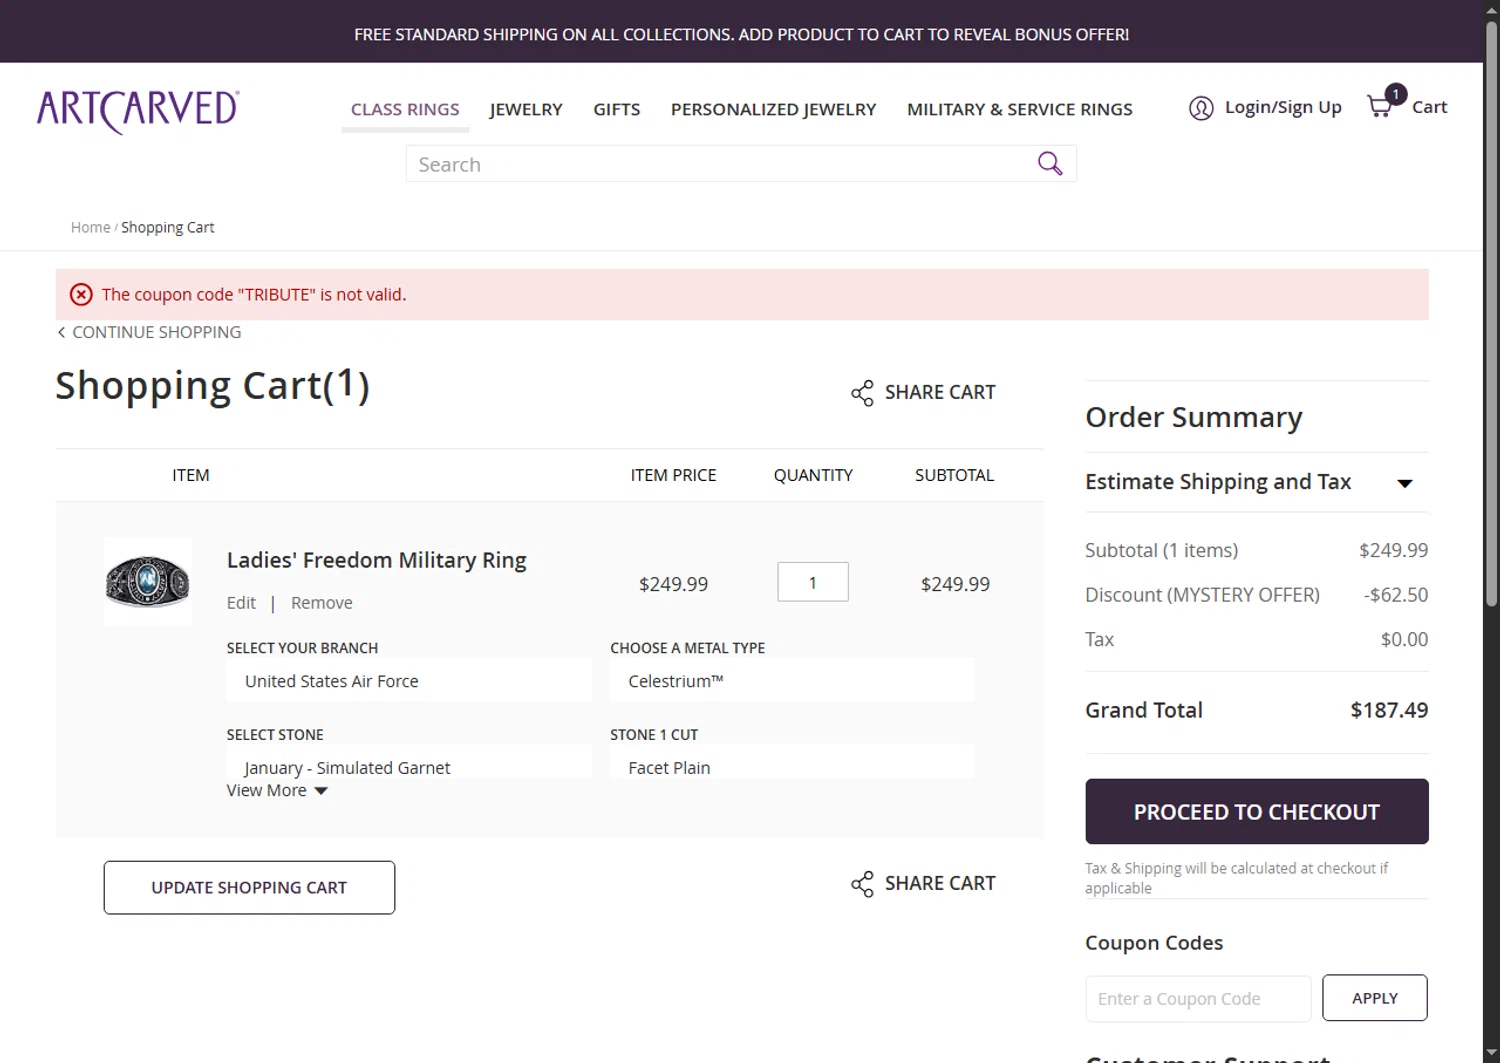Open the Jewelry menu
Viewport: 1500px width, 1063px height.
526,109
